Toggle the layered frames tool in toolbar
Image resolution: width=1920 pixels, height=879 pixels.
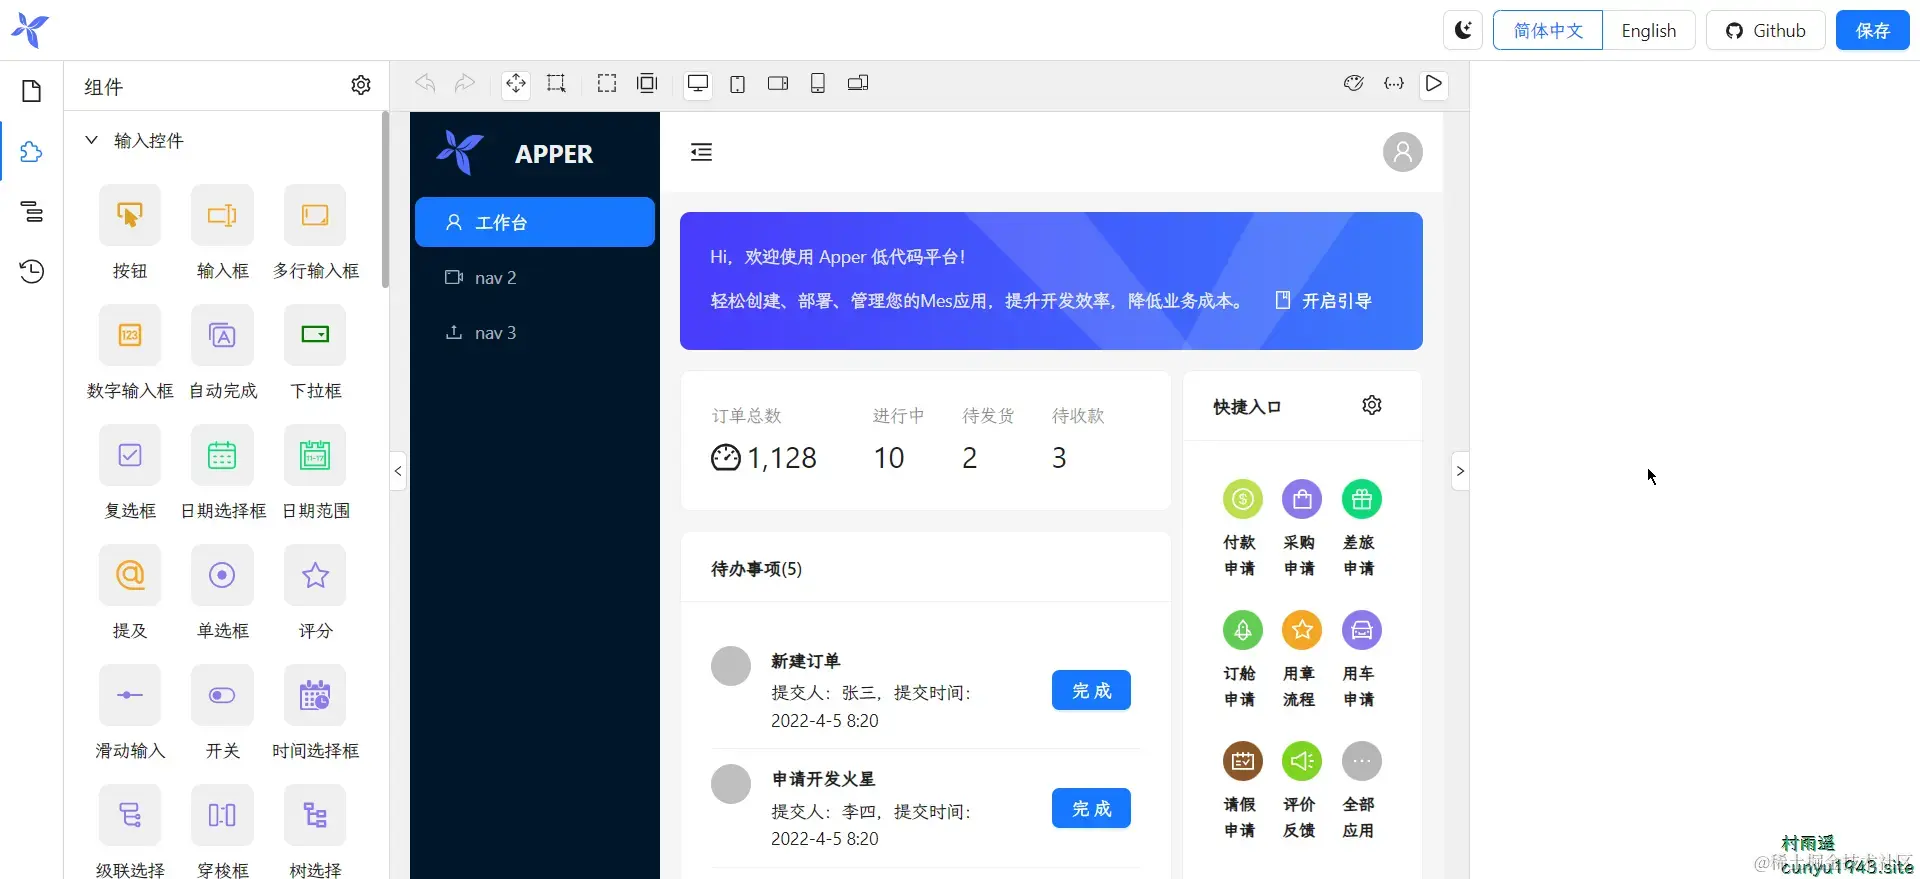pyautogui.click(x=647, y=83)
